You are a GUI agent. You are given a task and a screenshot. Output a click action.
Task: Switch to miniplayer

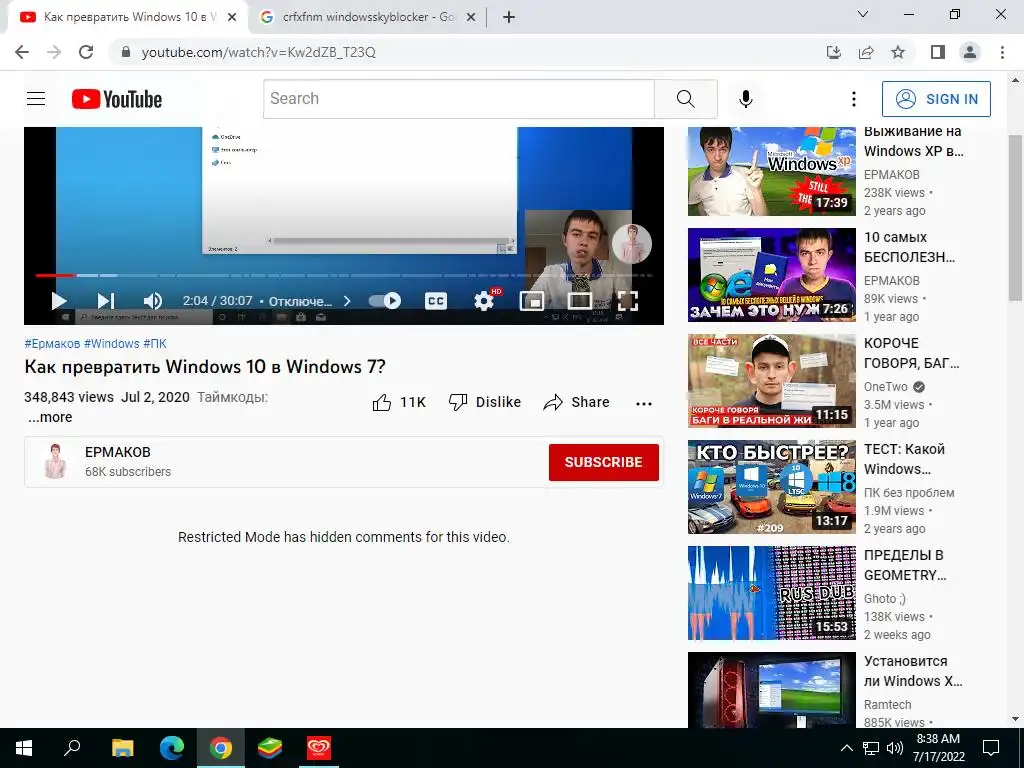pos(532,301)
